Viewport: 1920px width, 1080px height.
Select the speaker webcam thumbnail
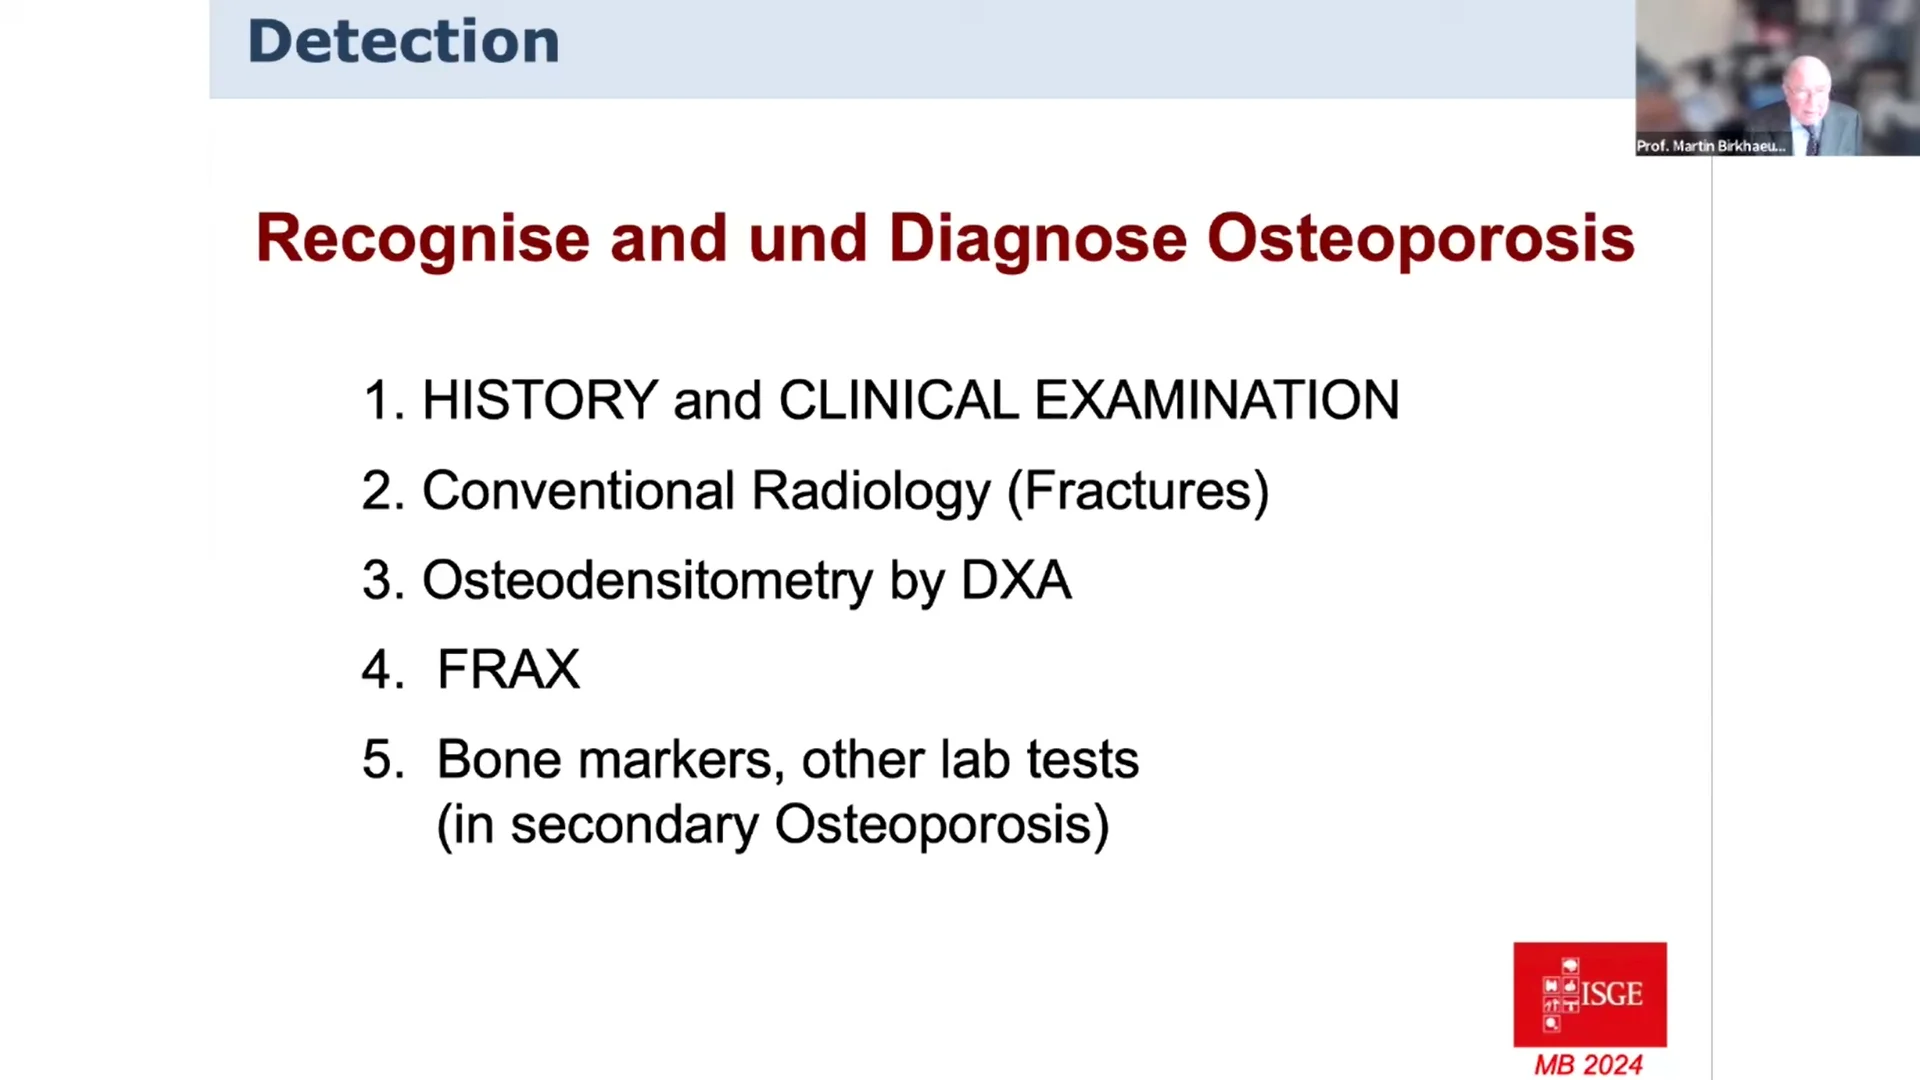pos(1777,77)
